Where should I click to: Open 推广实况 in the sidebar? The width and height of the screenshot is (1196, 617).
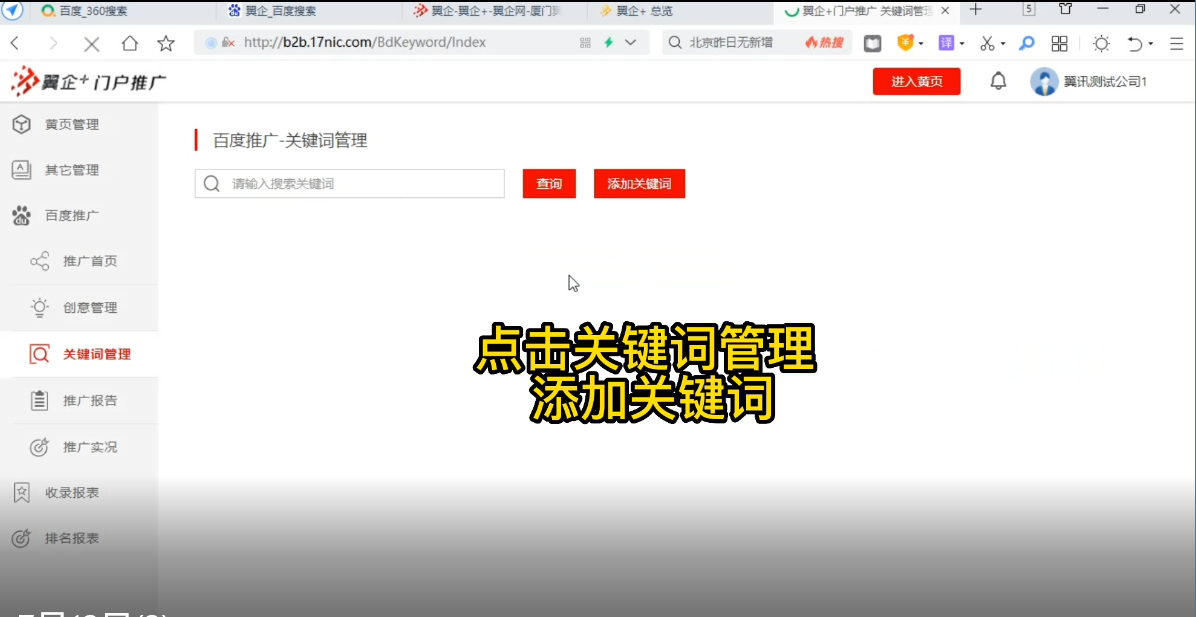point(90,447)
